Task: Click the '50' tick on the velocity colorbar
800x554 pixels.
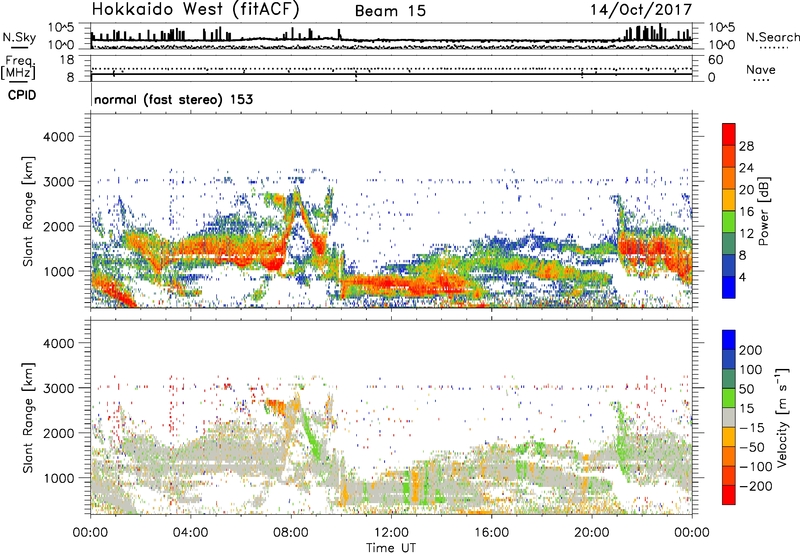Action: point(746,389)
